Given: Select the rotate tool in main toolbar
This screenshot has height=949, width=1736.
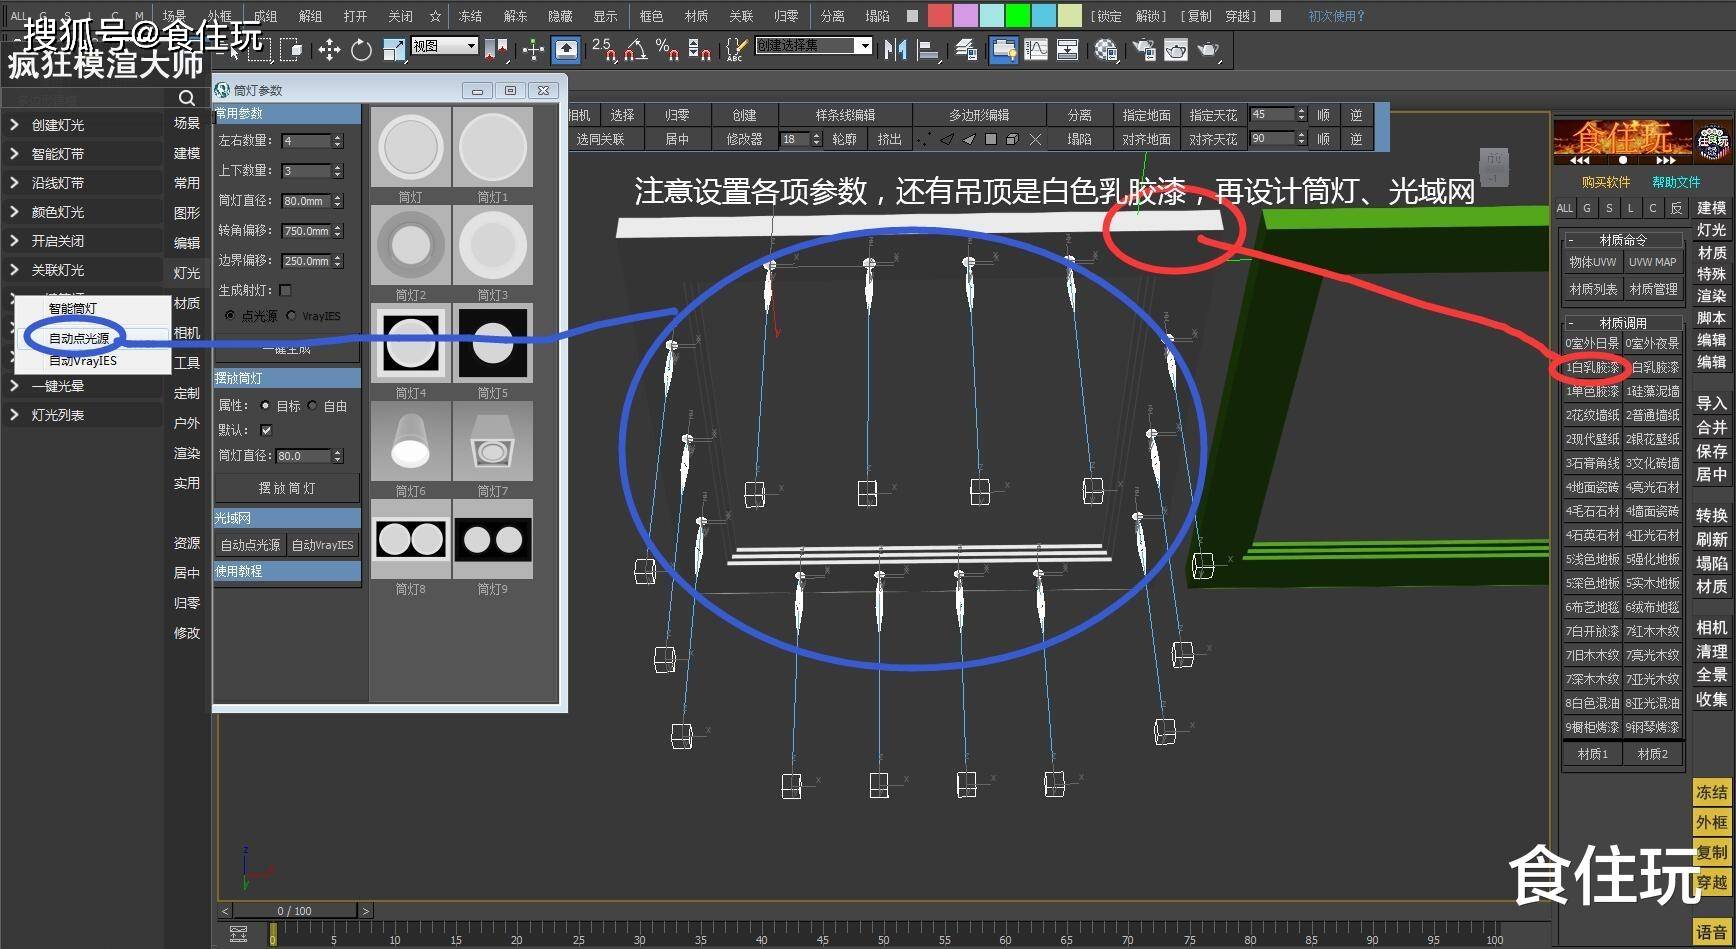Looking at the screenshot, I should coord(361,50).
